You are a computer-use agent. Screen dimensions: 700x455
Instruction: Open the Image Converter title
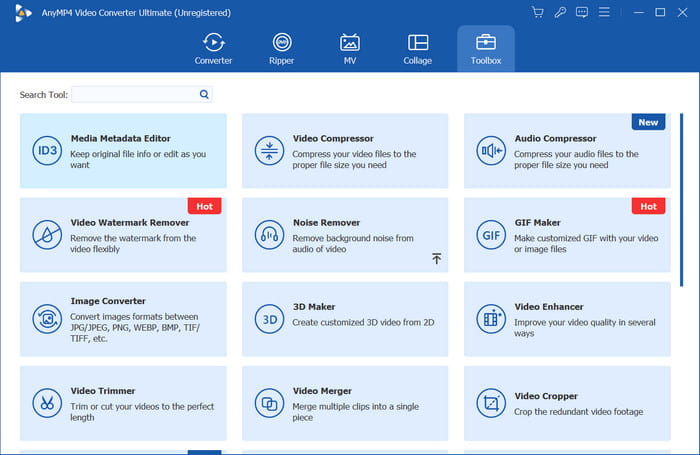pyautogui.click(x=108, y=301)
